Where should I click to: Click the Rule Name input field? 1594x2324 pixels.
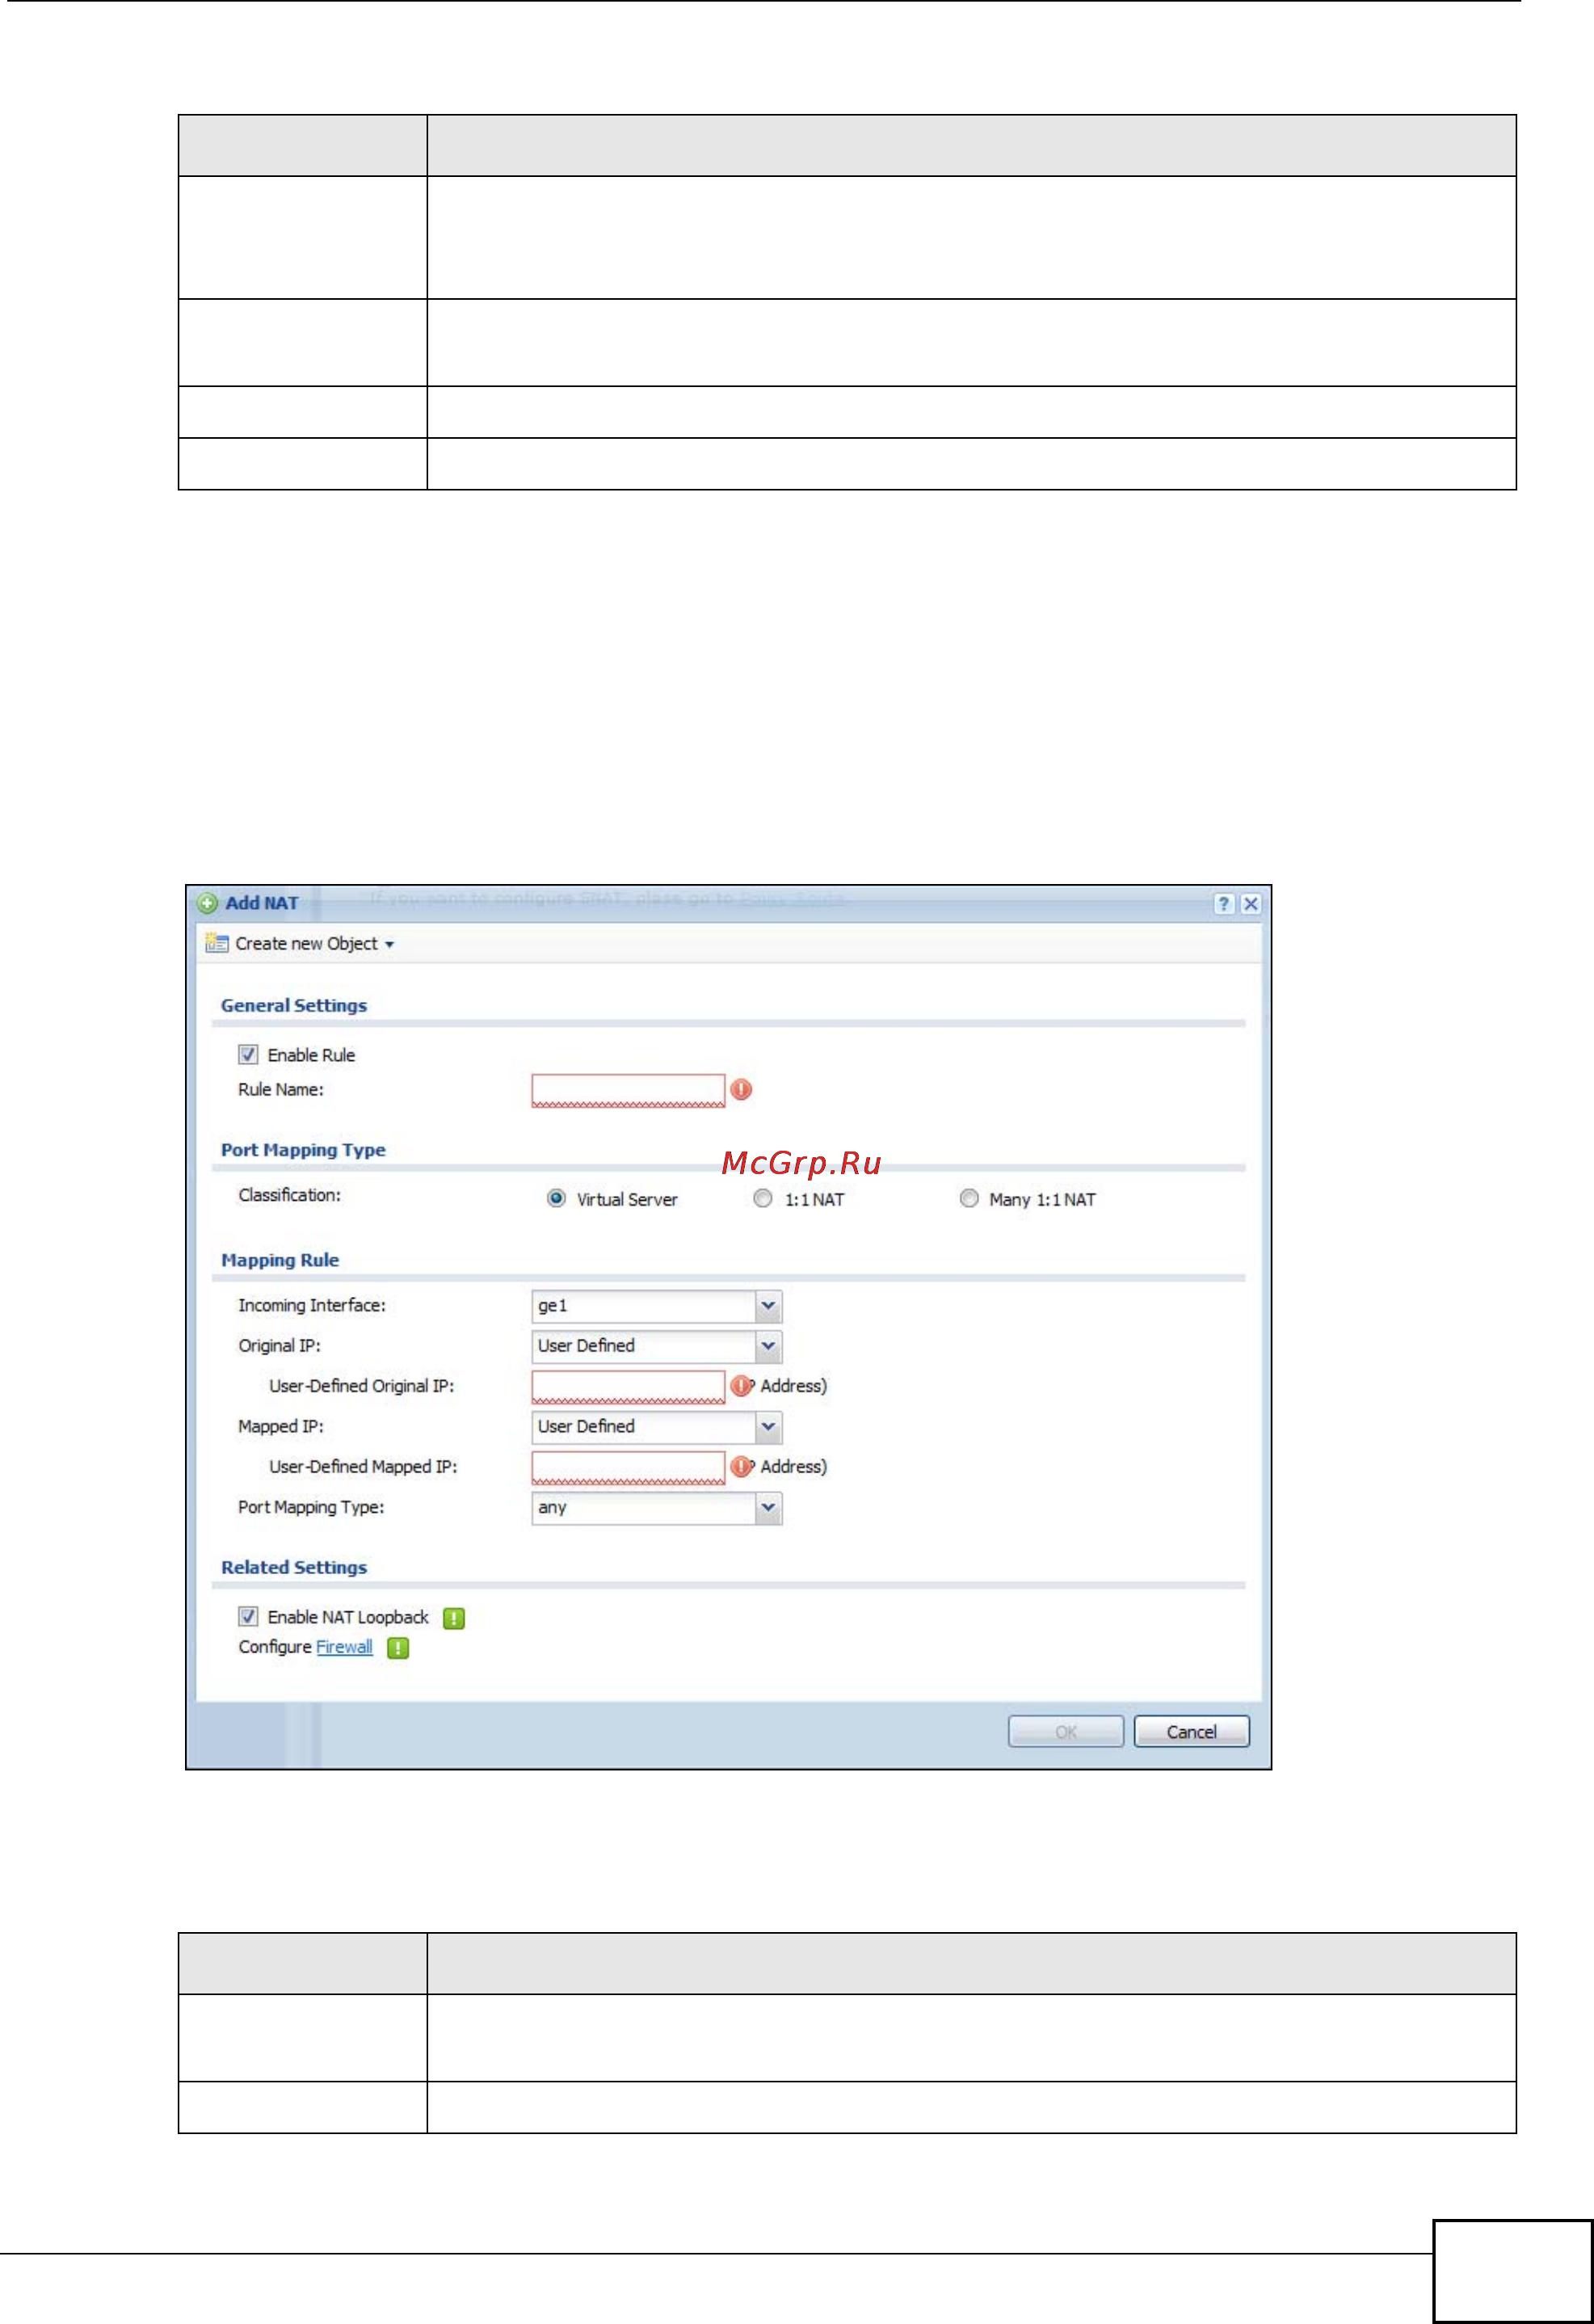[x=628, y=1090]
